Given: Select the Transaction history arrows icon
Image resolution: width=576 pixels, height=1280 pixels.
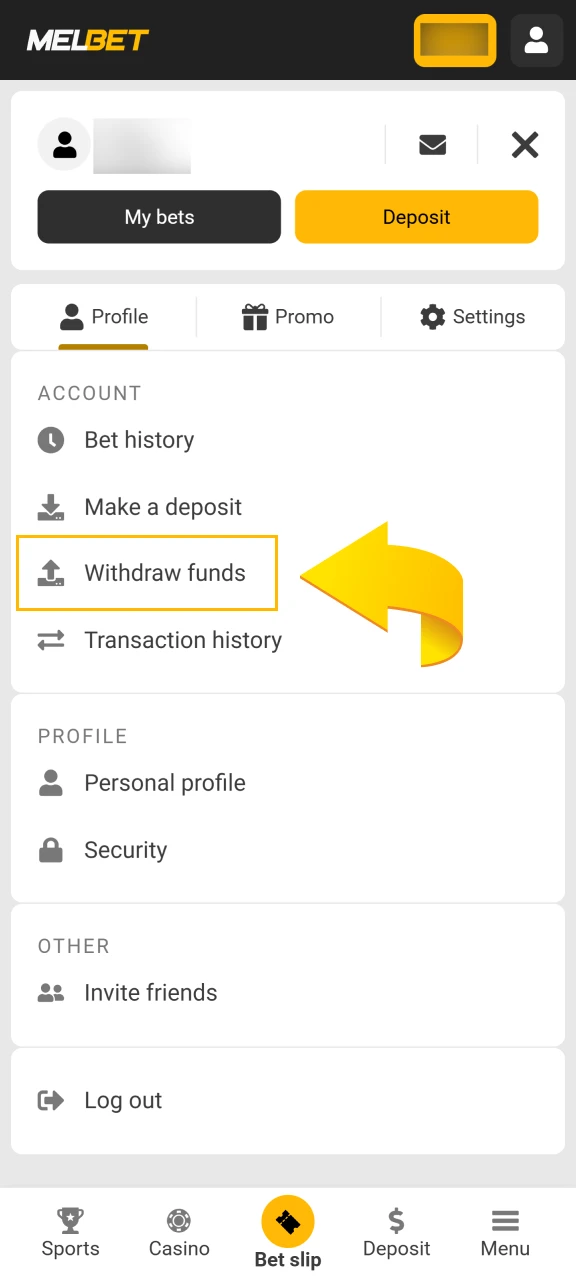Looking at the screenshot, I should pyautogui.click(x=51, y=640).
